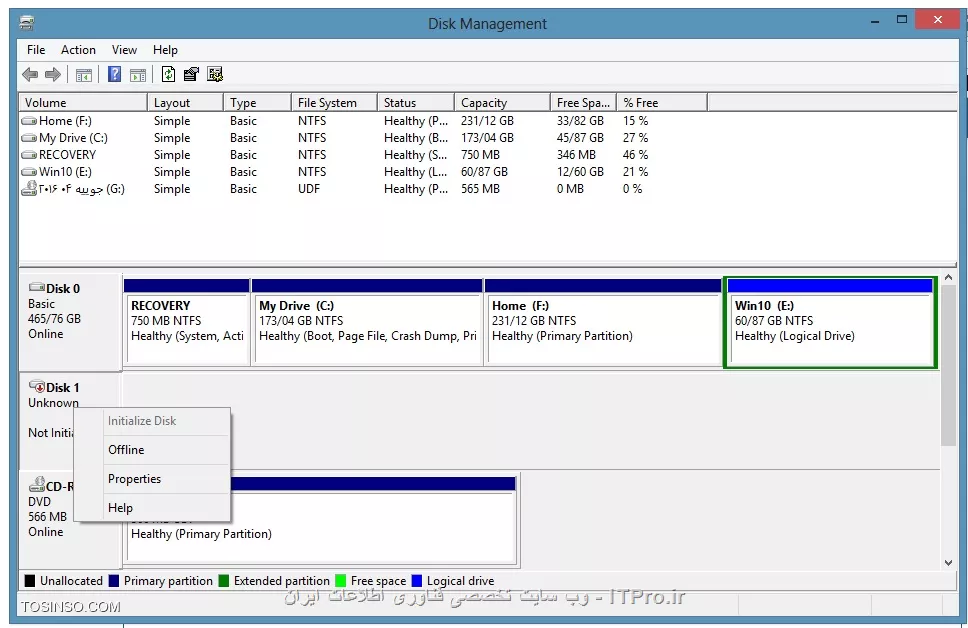Image resolution: width=968 pixels, height=628 pixels.
Task: Click the 231/12 GB capacity cell
Action: pos(487,121)
